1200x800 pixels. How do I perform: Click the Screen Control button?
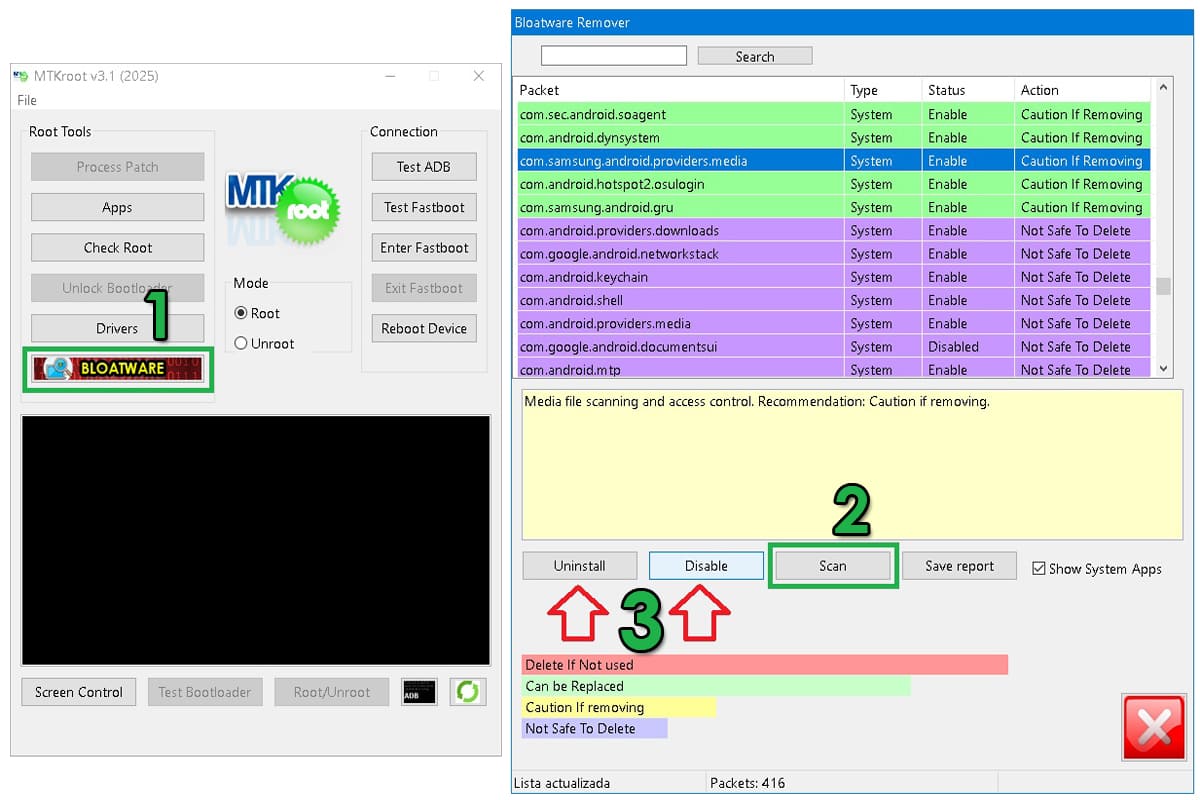click(79, 692)
